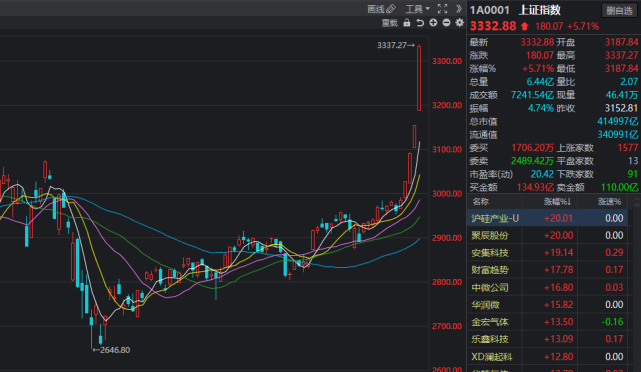This screenshot has width=641, height=372.
Task: Open chart settings gear icon
Action: (459, 23)
